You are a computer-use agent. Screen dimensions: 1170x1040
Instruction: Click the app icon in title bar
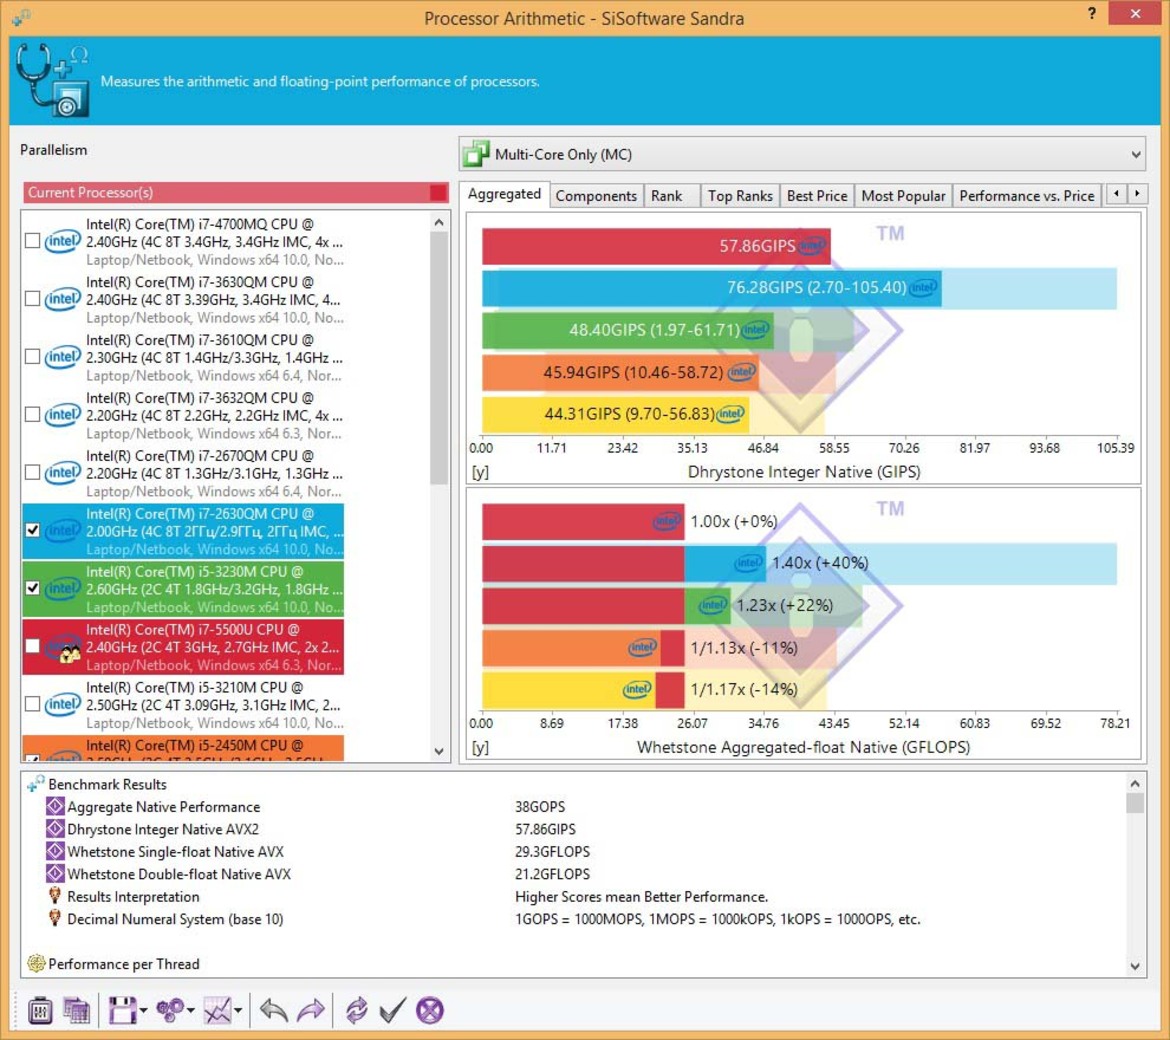(21, 16)
